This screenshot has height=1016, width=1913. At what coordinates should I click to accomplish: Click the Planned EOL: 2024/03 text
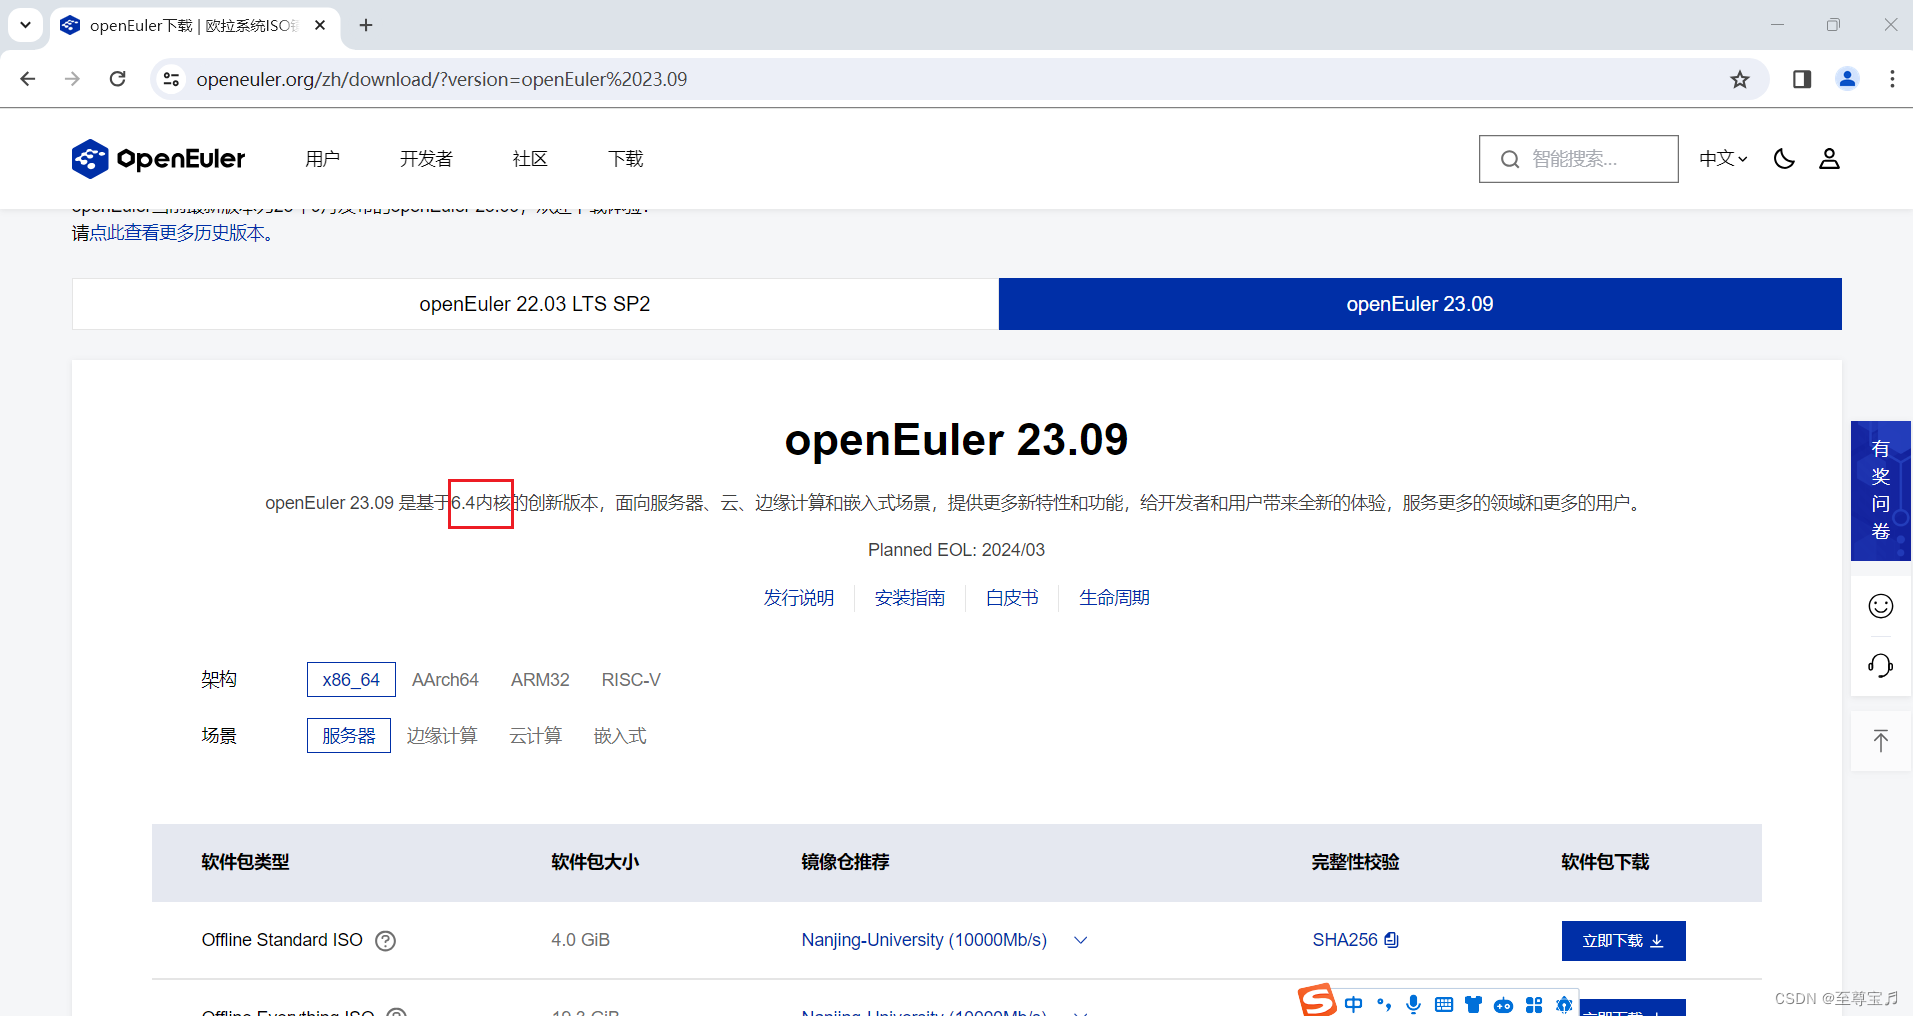tap(956, 550)
